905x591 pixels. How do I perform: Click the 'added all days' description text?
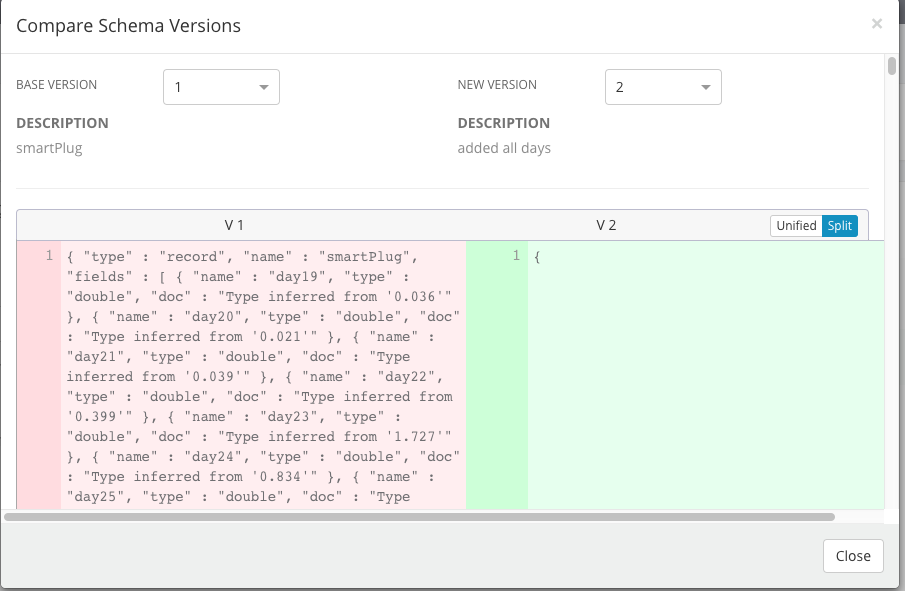(504, 148)
